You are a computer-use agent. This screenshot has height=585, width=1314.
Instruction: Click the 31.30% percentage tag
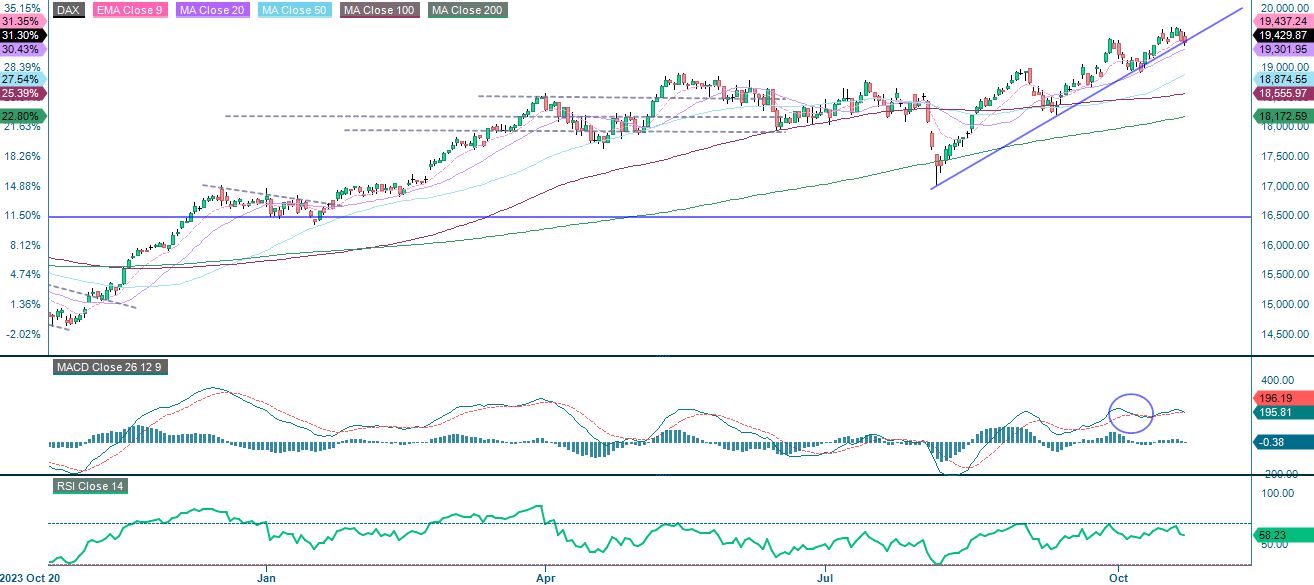[x=22, y=34]
